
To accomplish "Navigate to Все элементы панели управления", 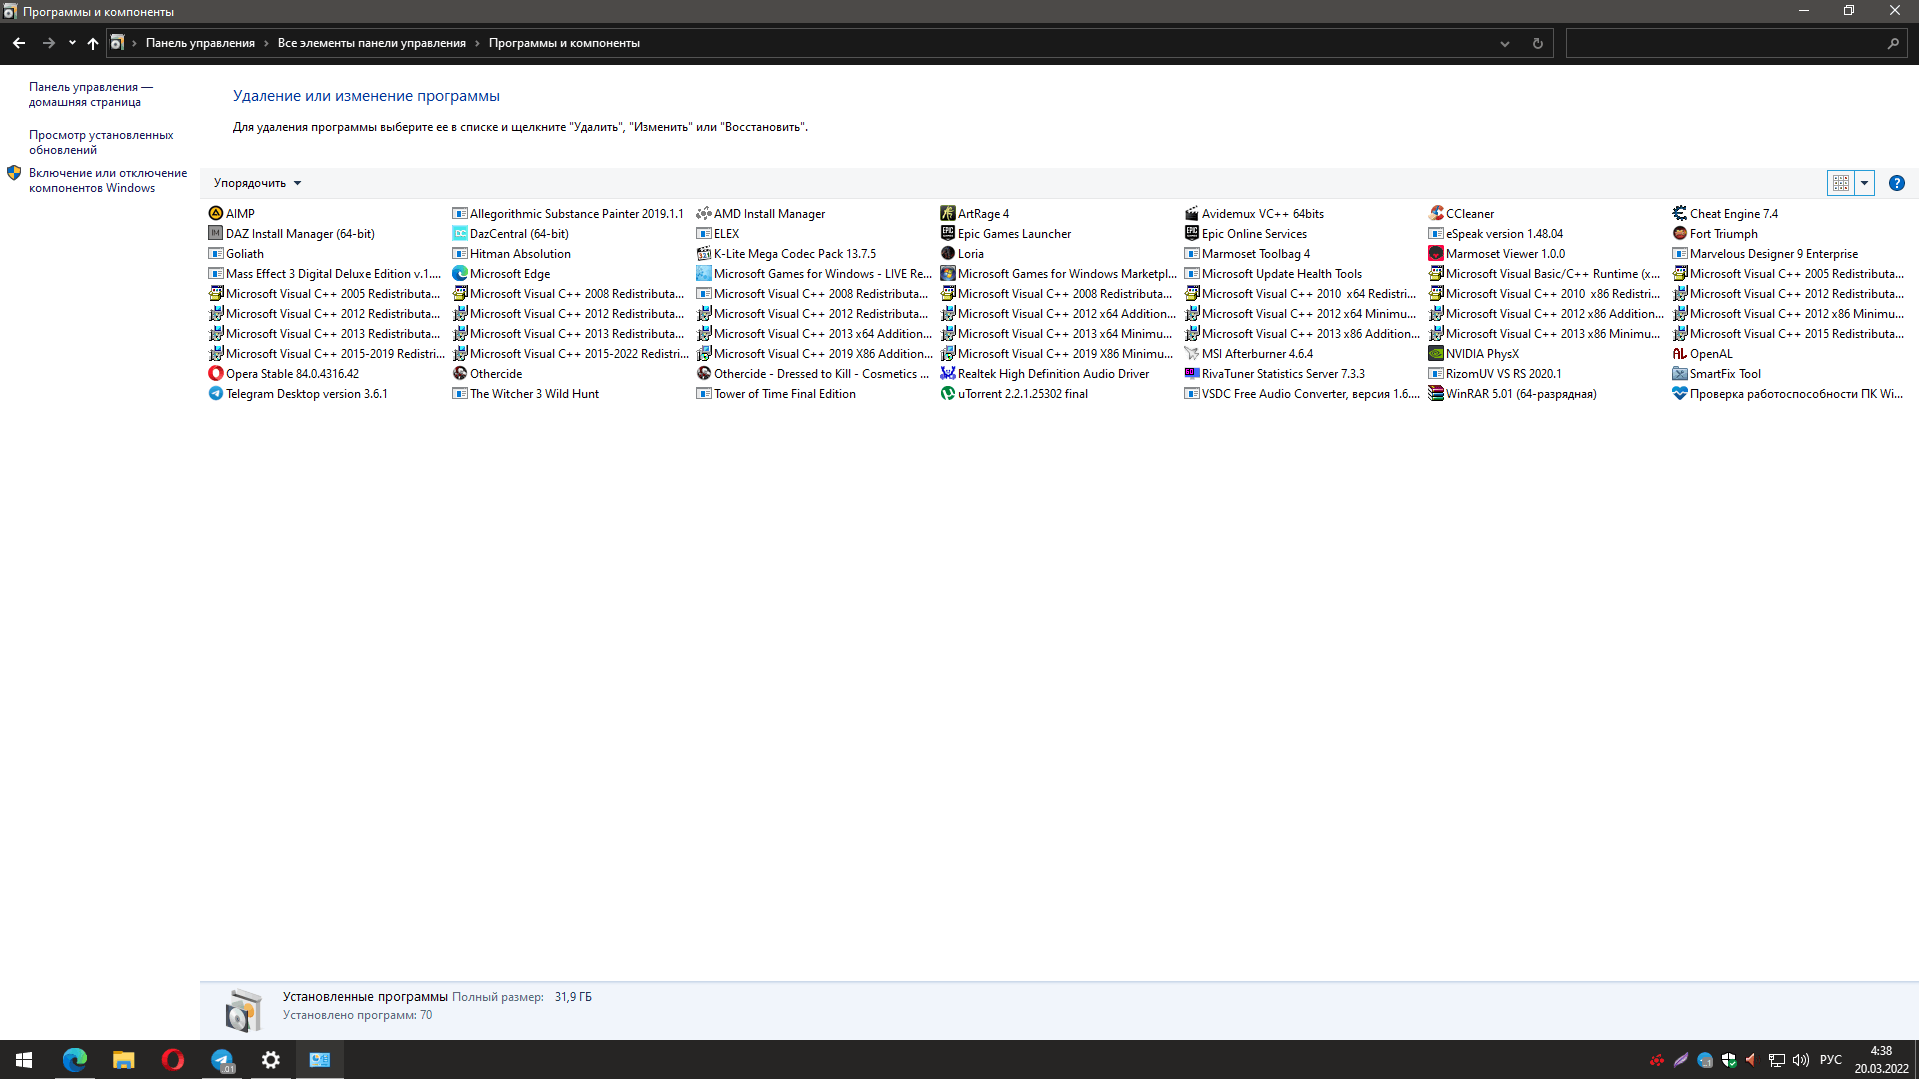I will pyautogui.click(x=371, y=43).
